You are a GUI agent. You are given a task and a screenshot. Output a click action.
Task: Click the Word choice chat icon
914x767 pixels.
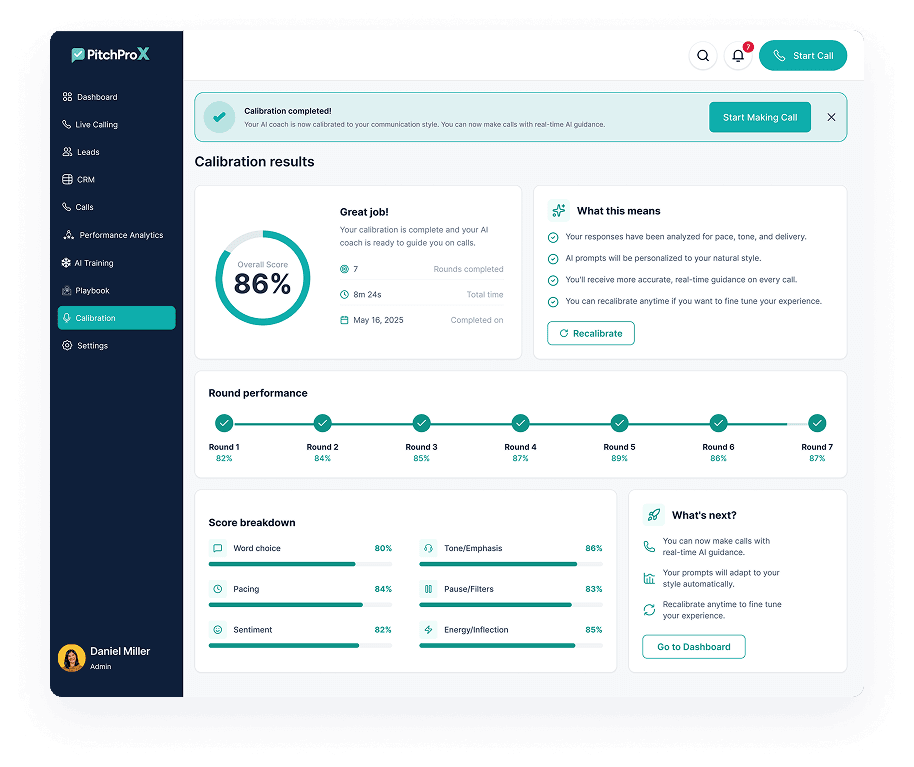pos(217,548)
